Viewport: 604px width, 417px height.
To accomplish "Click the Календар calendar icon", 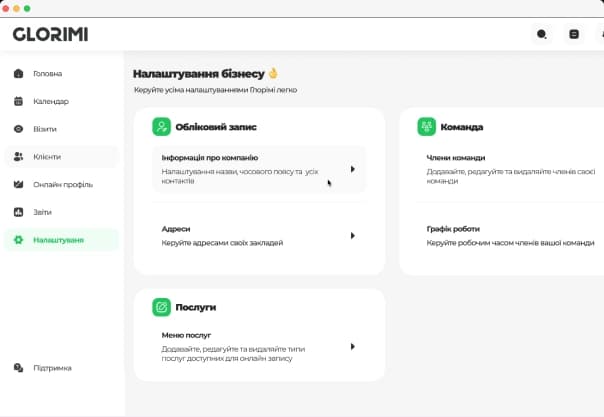I will point(18,101).
